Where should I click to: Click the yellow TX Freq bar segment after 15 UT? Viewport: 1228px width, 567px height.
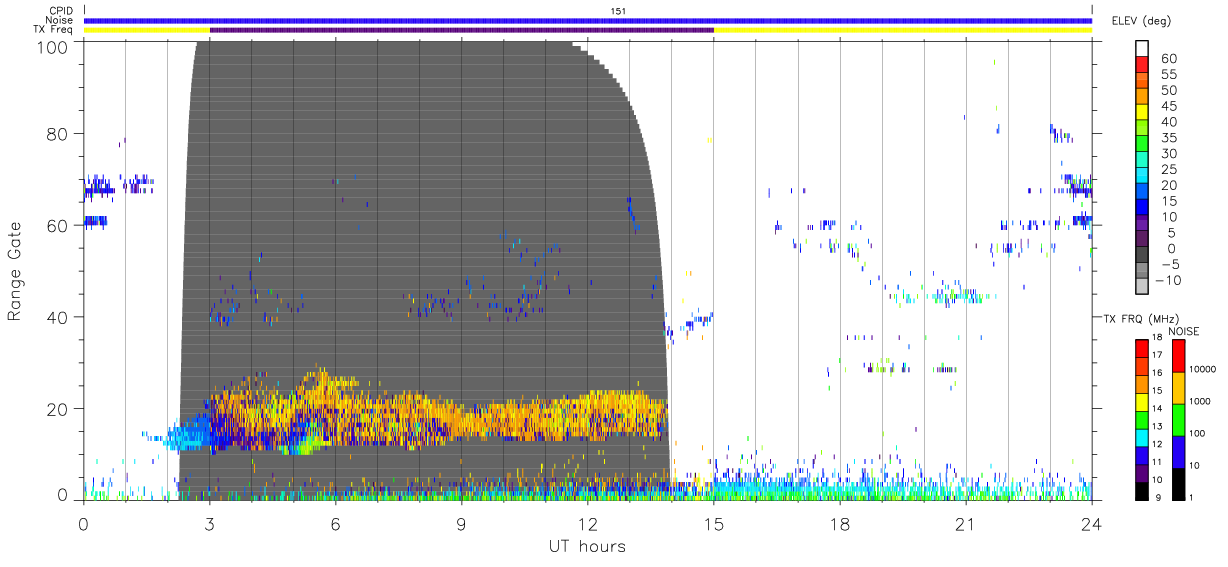pyautogui.click(x=903, y=30)
